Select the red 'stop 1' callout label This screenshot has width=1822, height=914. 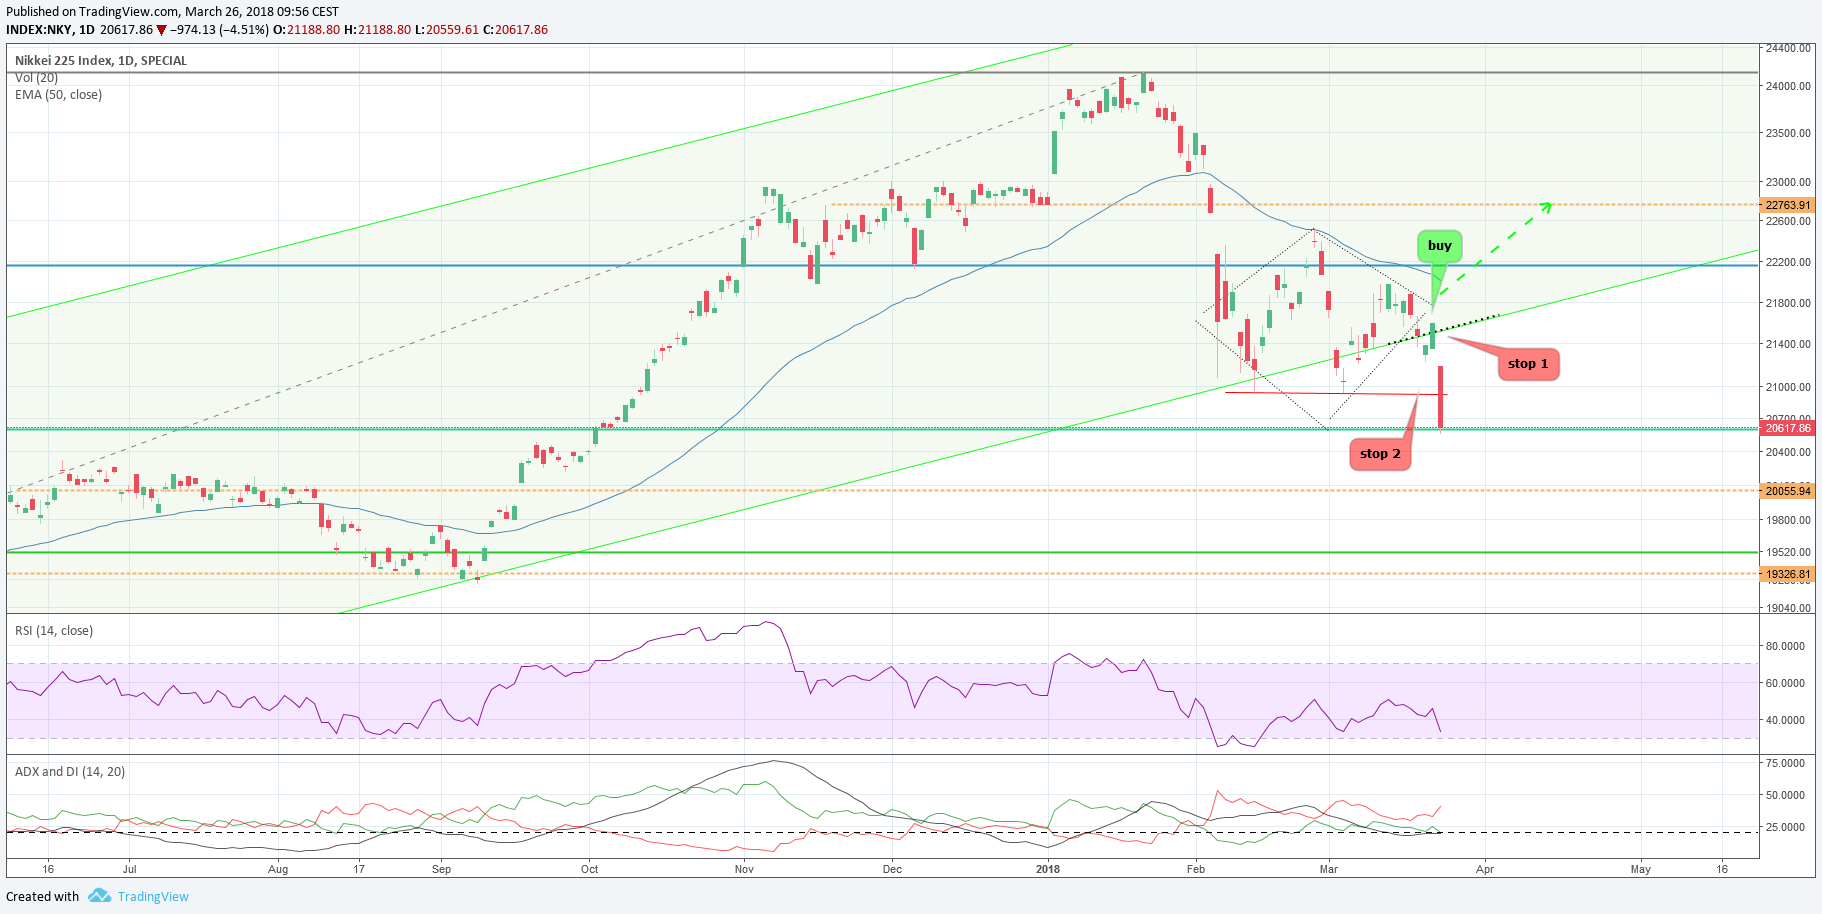[x=1528, y=364]
